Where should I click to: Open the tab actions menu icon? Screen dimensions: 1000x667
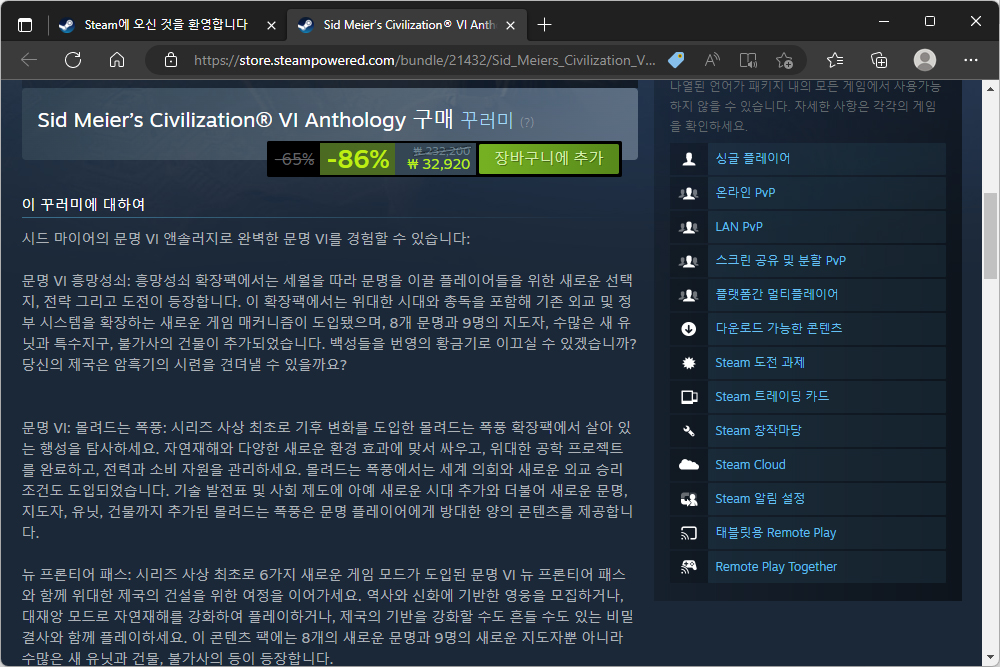(x=25, y=25)
